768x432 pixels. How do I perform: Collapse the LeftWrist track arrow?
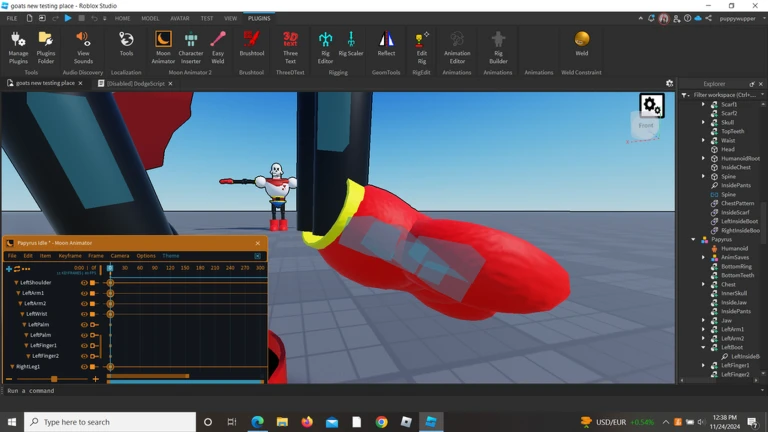(x=22, y=314)
